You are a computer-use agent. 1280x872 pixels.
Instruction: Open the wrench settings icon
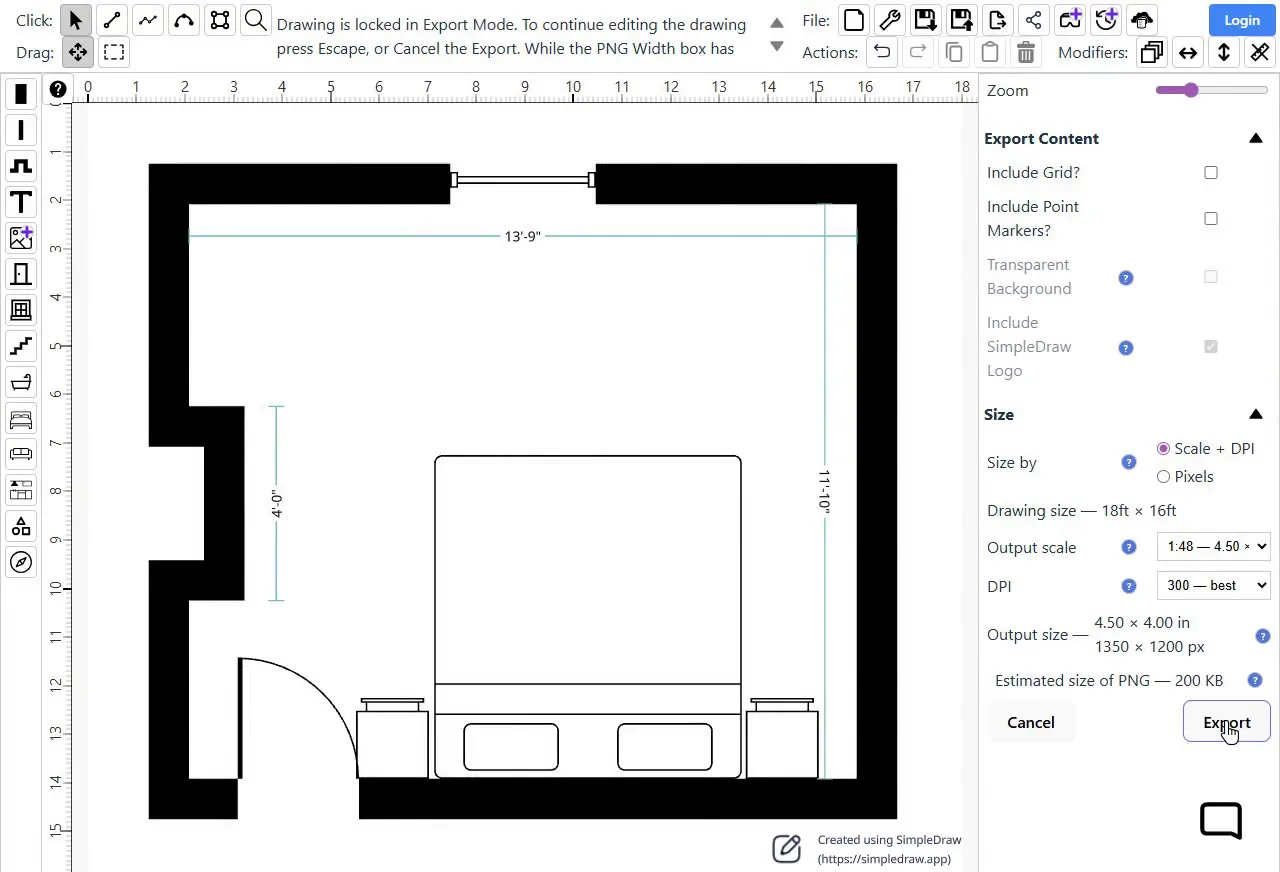tap(889, 19)
